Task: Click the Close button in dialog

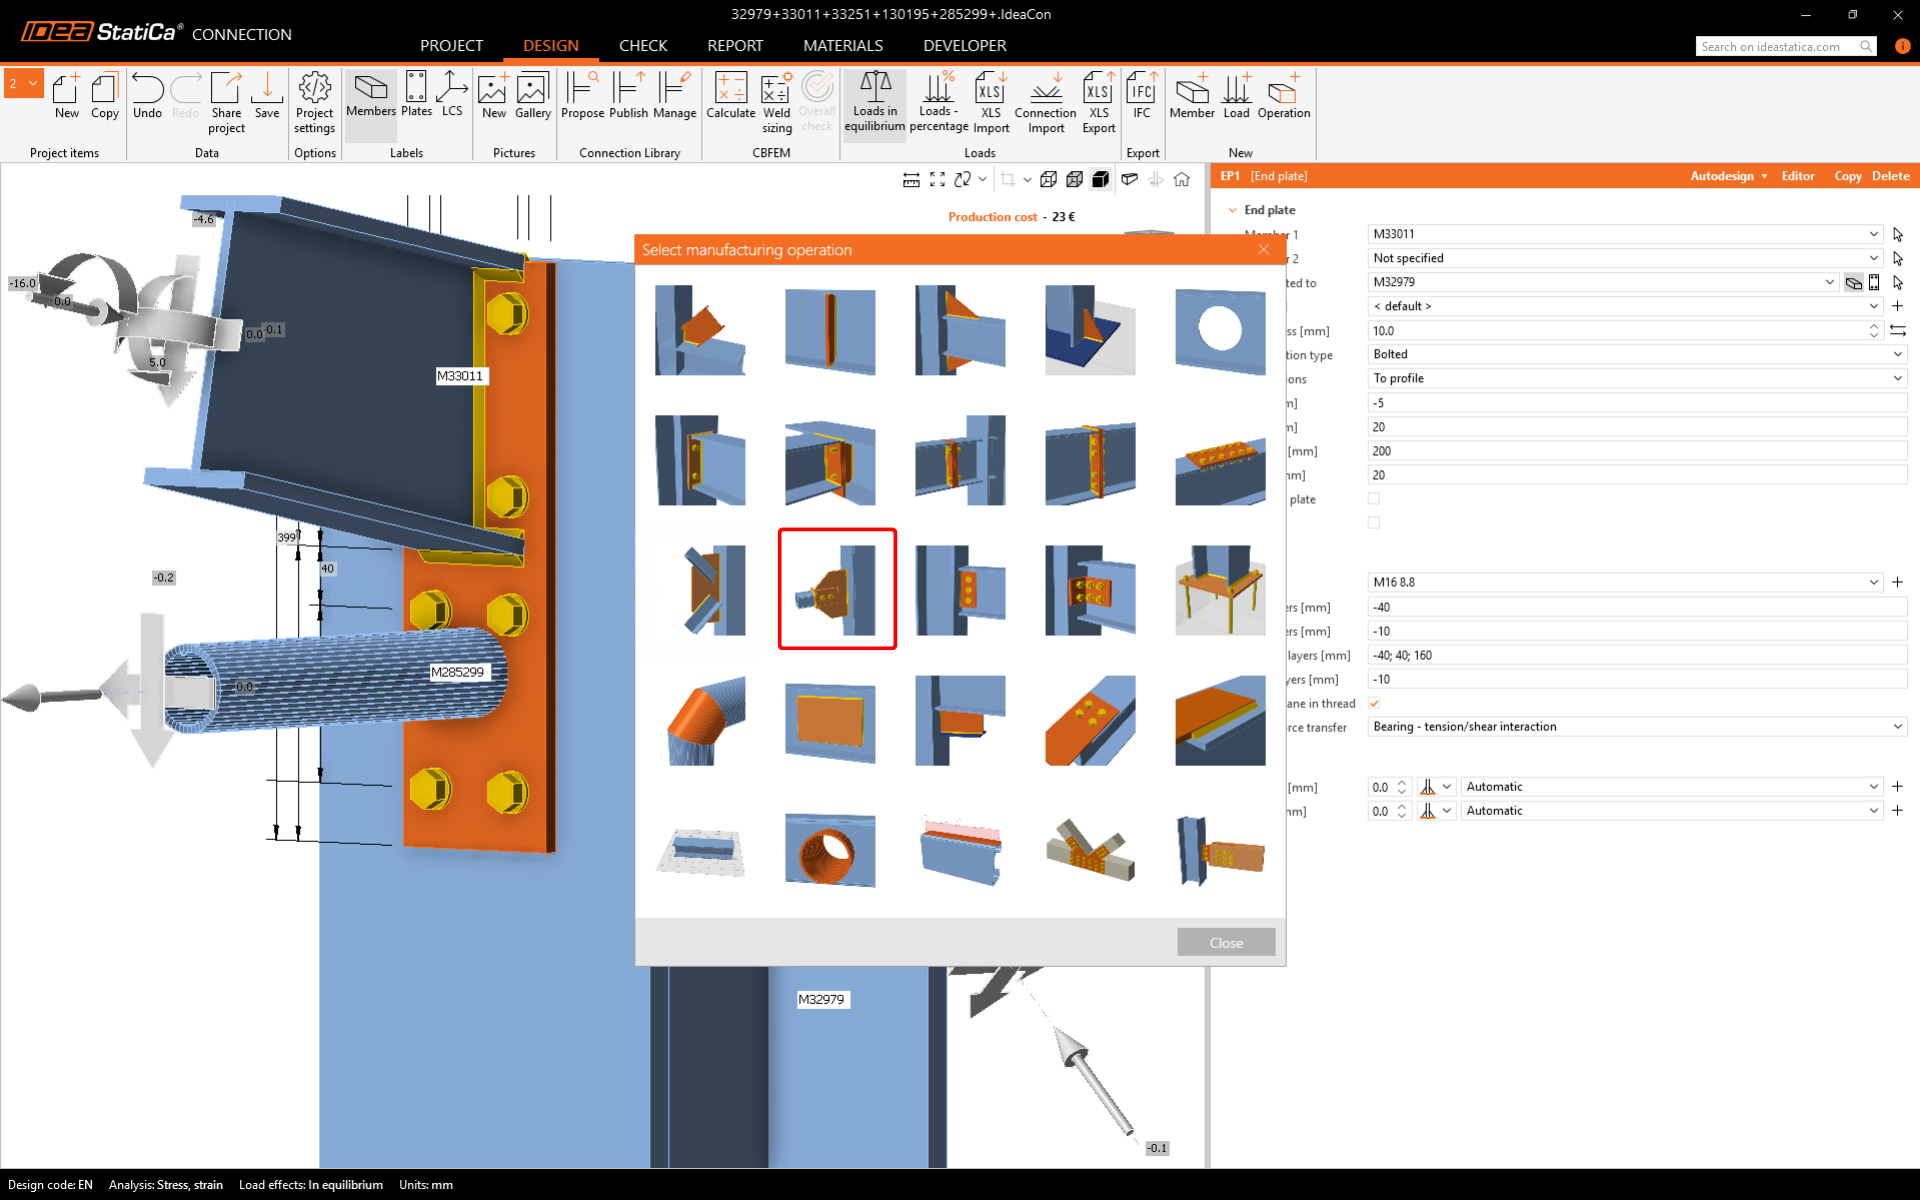Action: coord(1225,942)
